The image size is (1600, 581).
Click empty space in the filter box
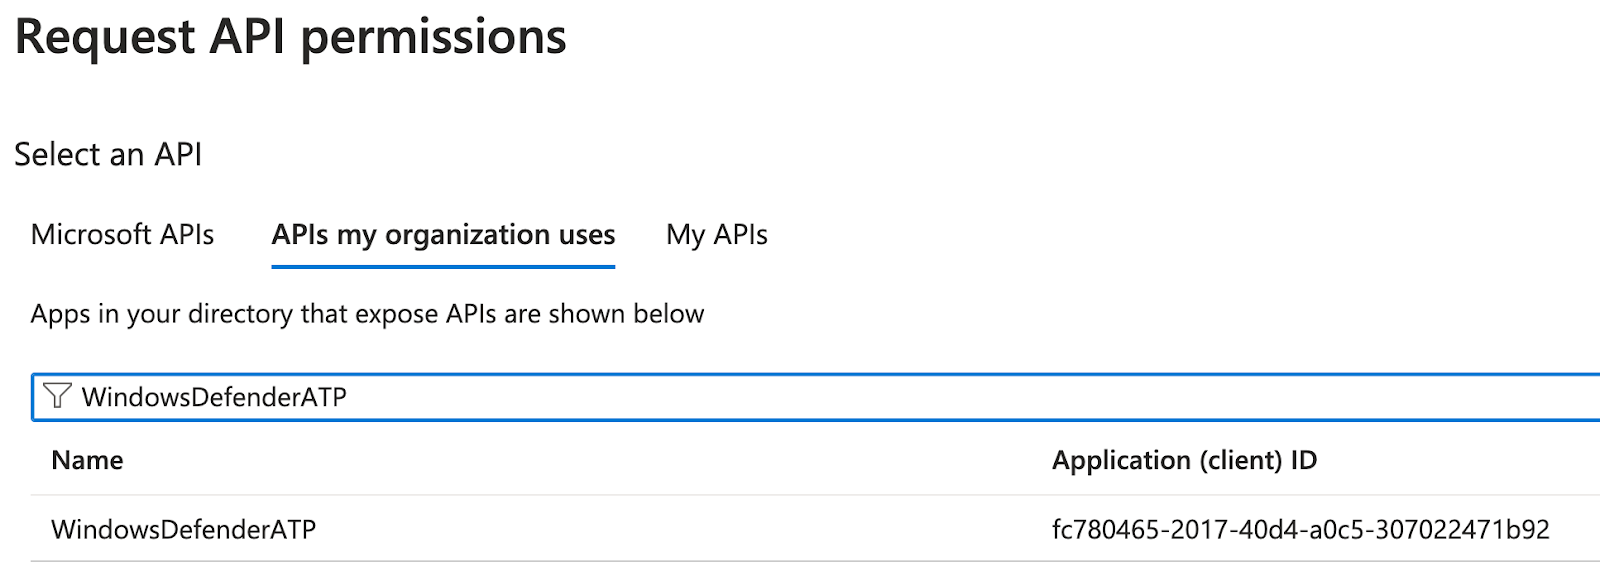coord(900,397)
